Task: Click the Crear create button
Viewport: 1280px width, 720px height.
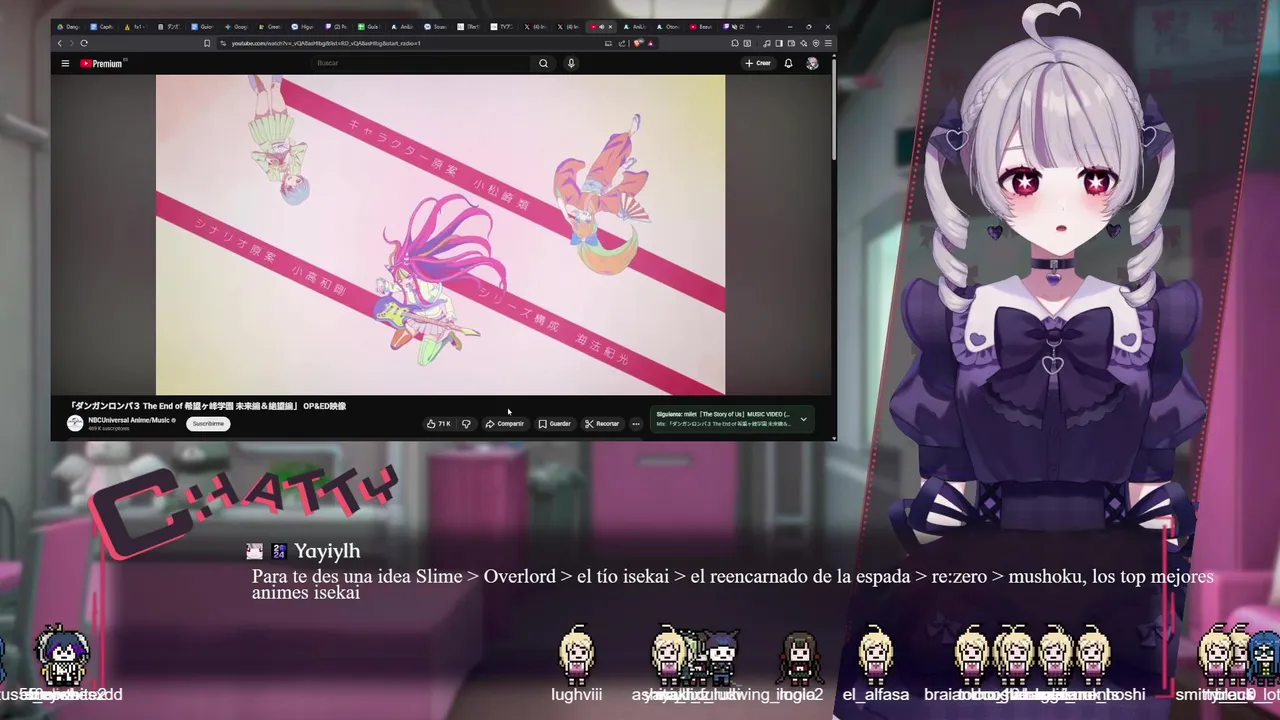Action: coord(758,63)
